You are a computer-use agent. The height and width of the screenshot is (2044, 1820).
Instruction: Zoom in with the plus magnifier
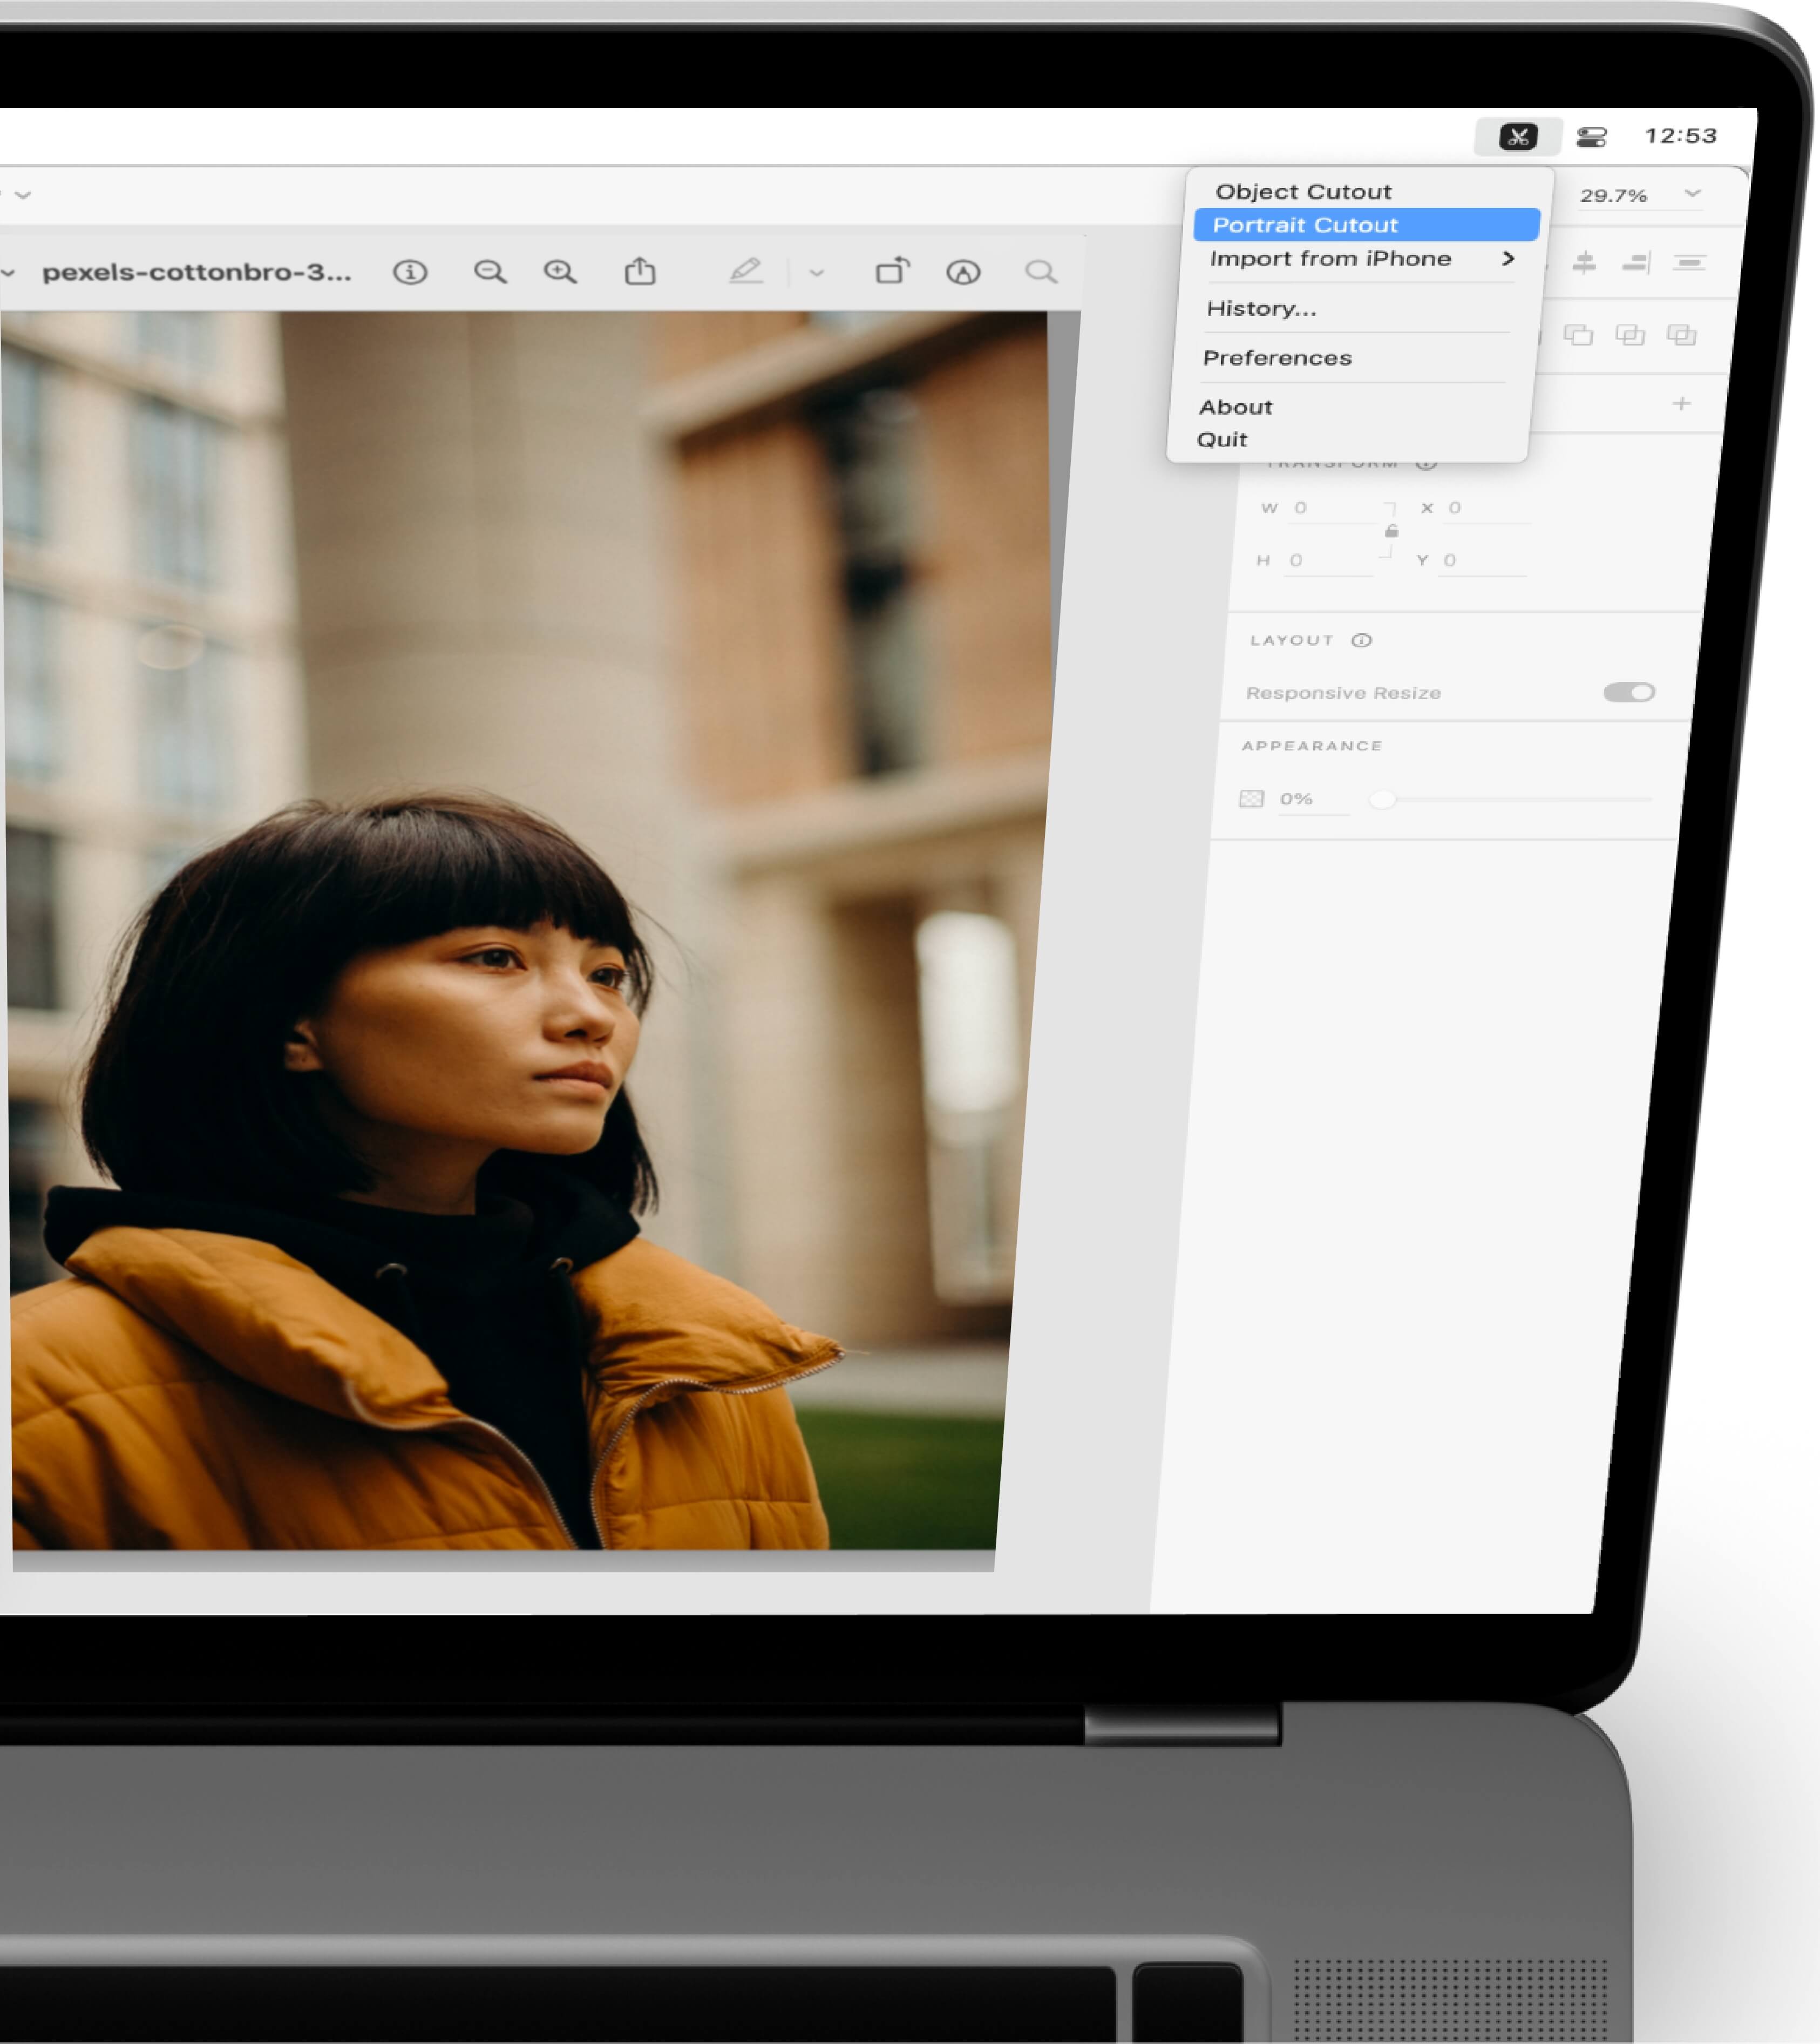click(560, 272)
